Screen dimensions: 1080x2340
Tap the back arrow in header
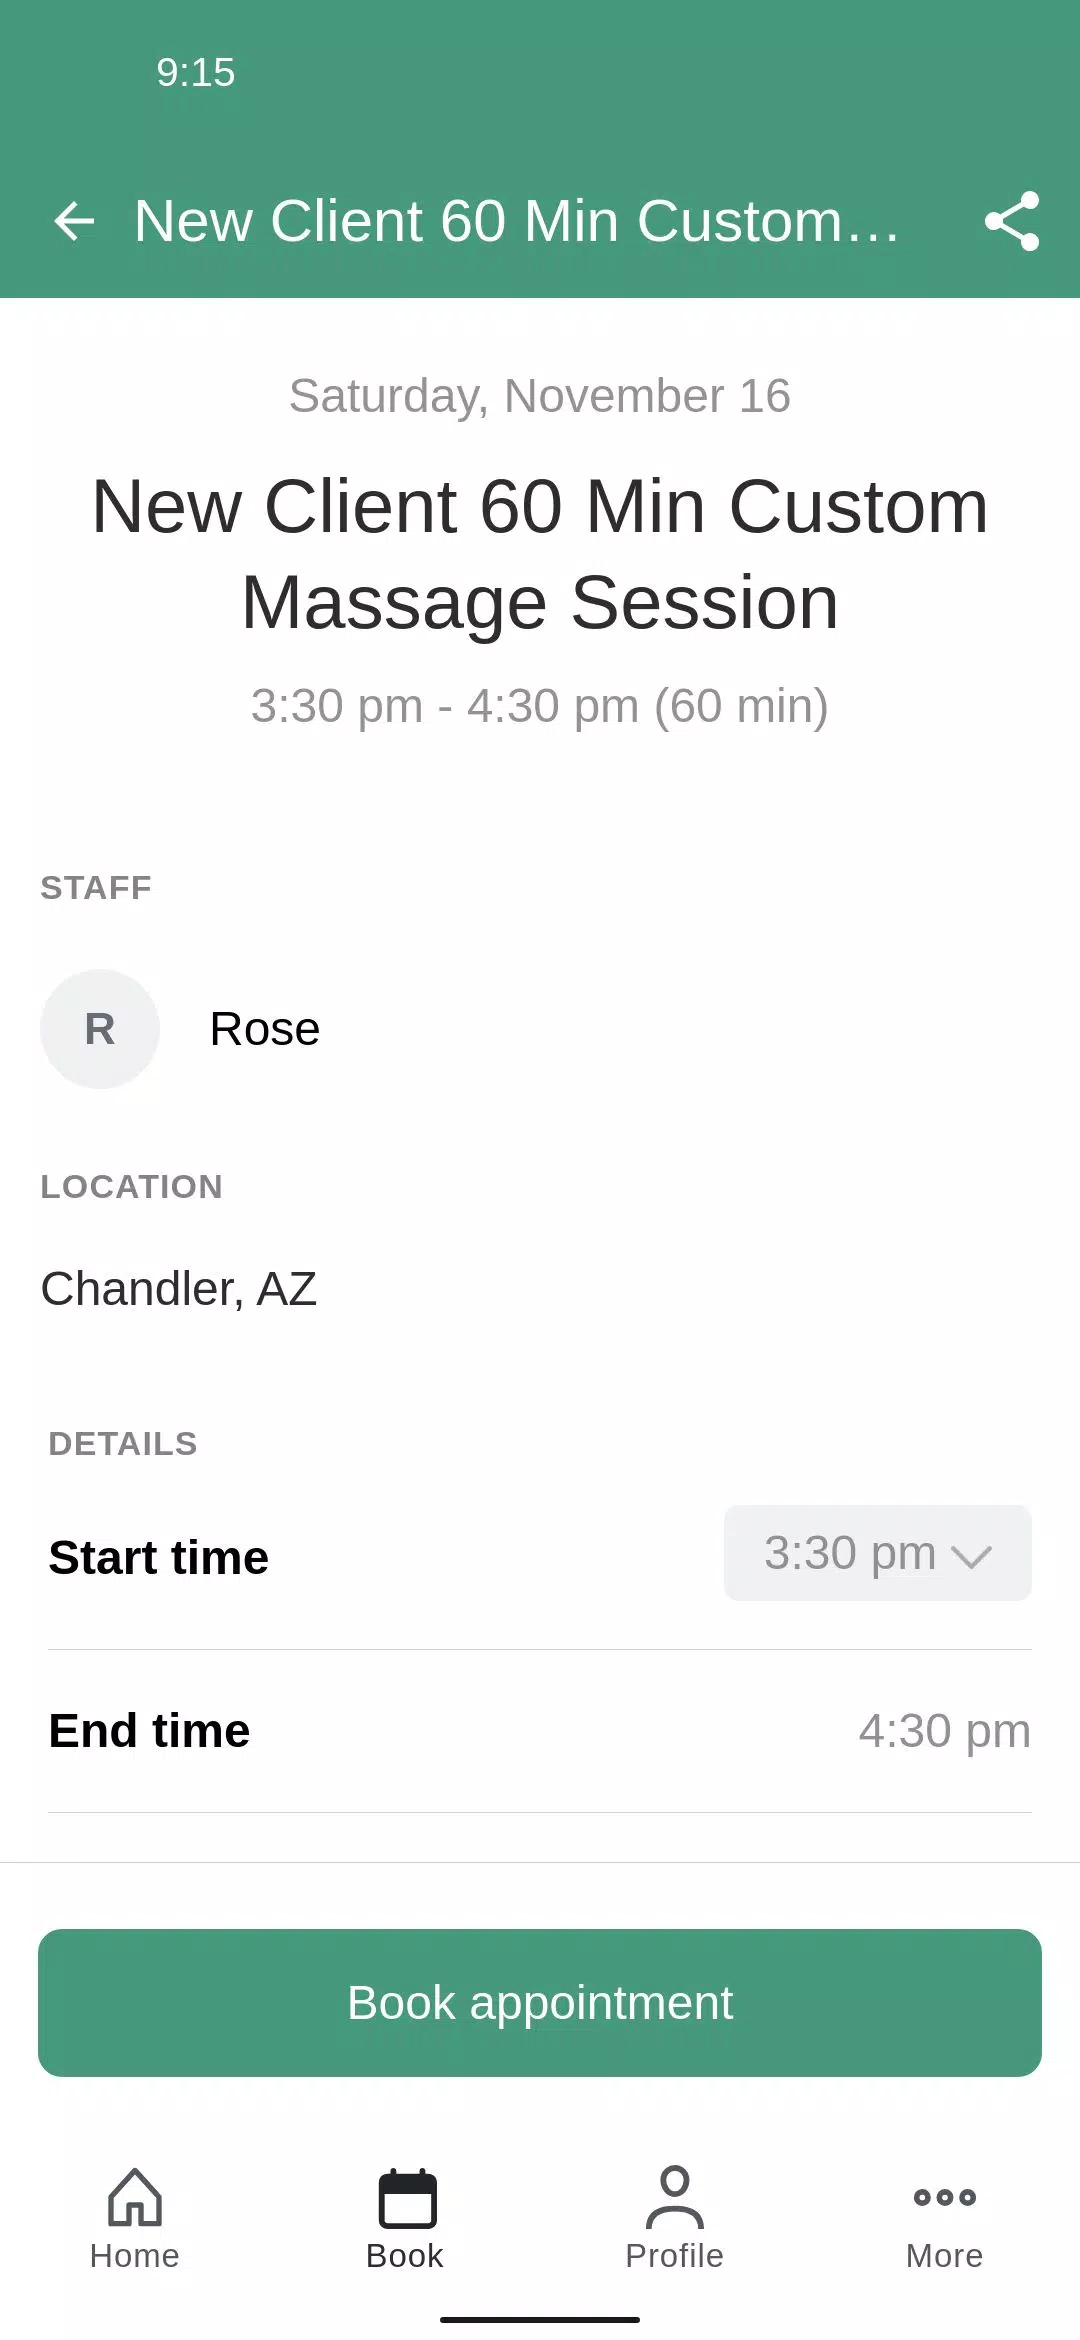[74, 221]
